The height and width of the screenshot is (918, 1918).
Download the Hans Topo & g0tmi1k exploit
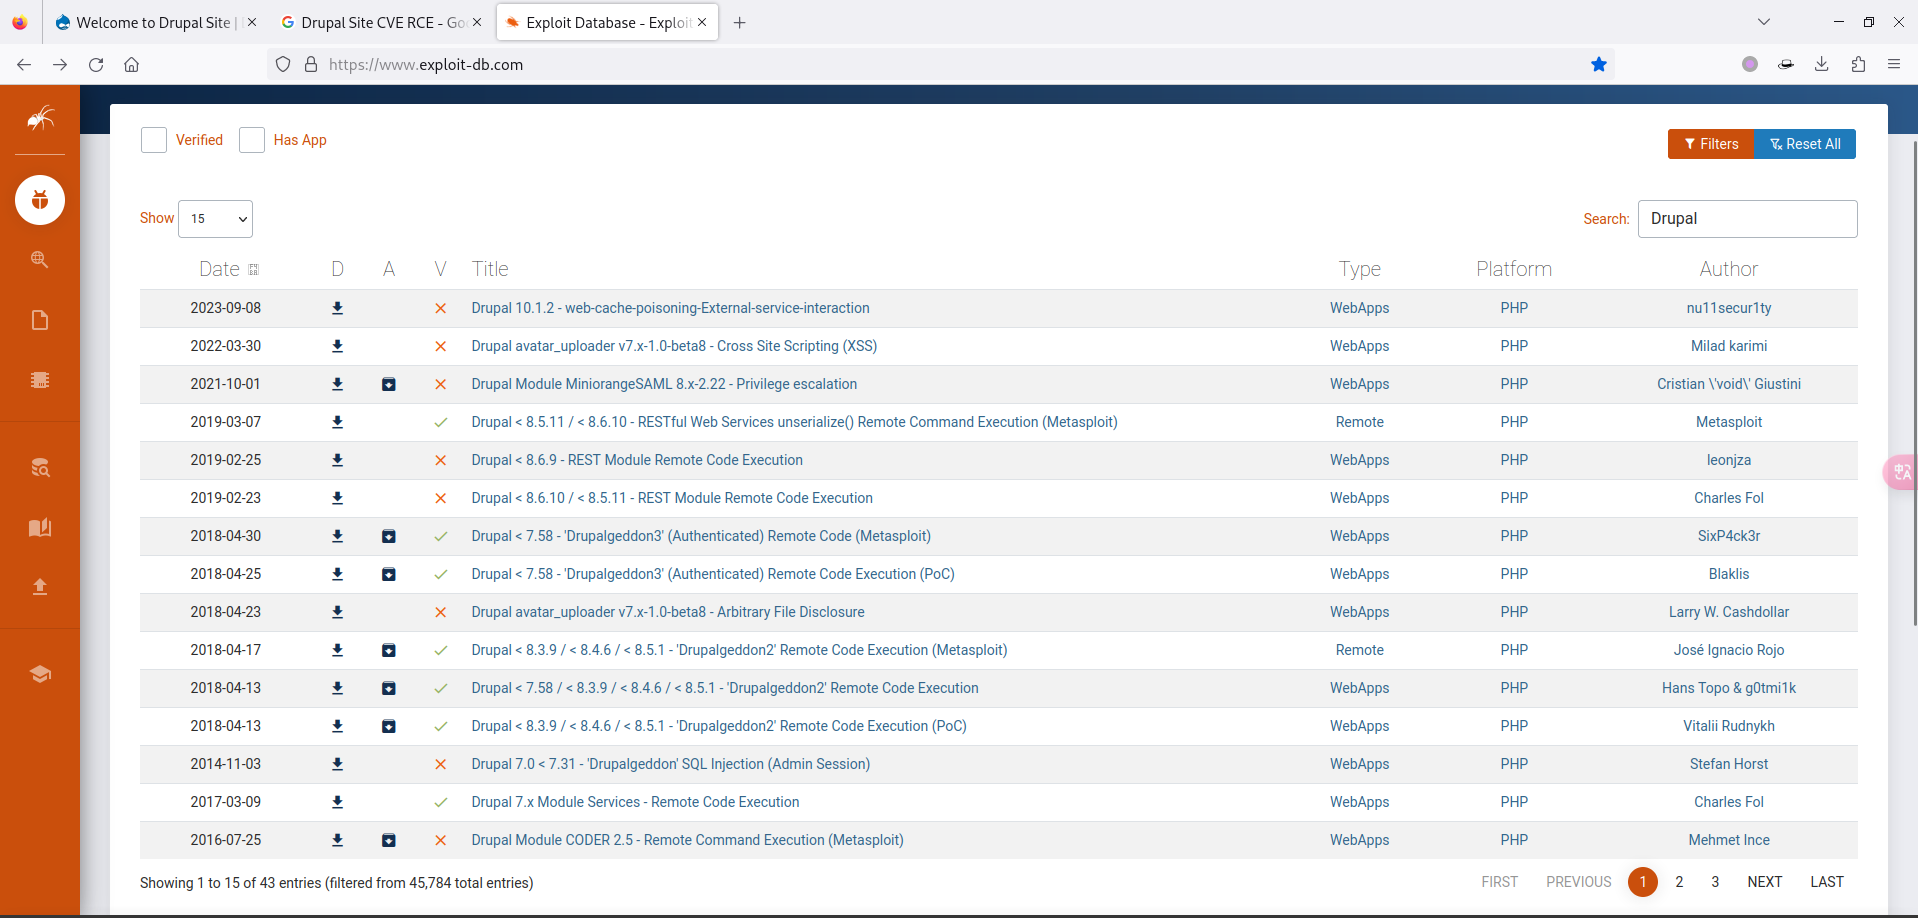click(x=338, y=688)
